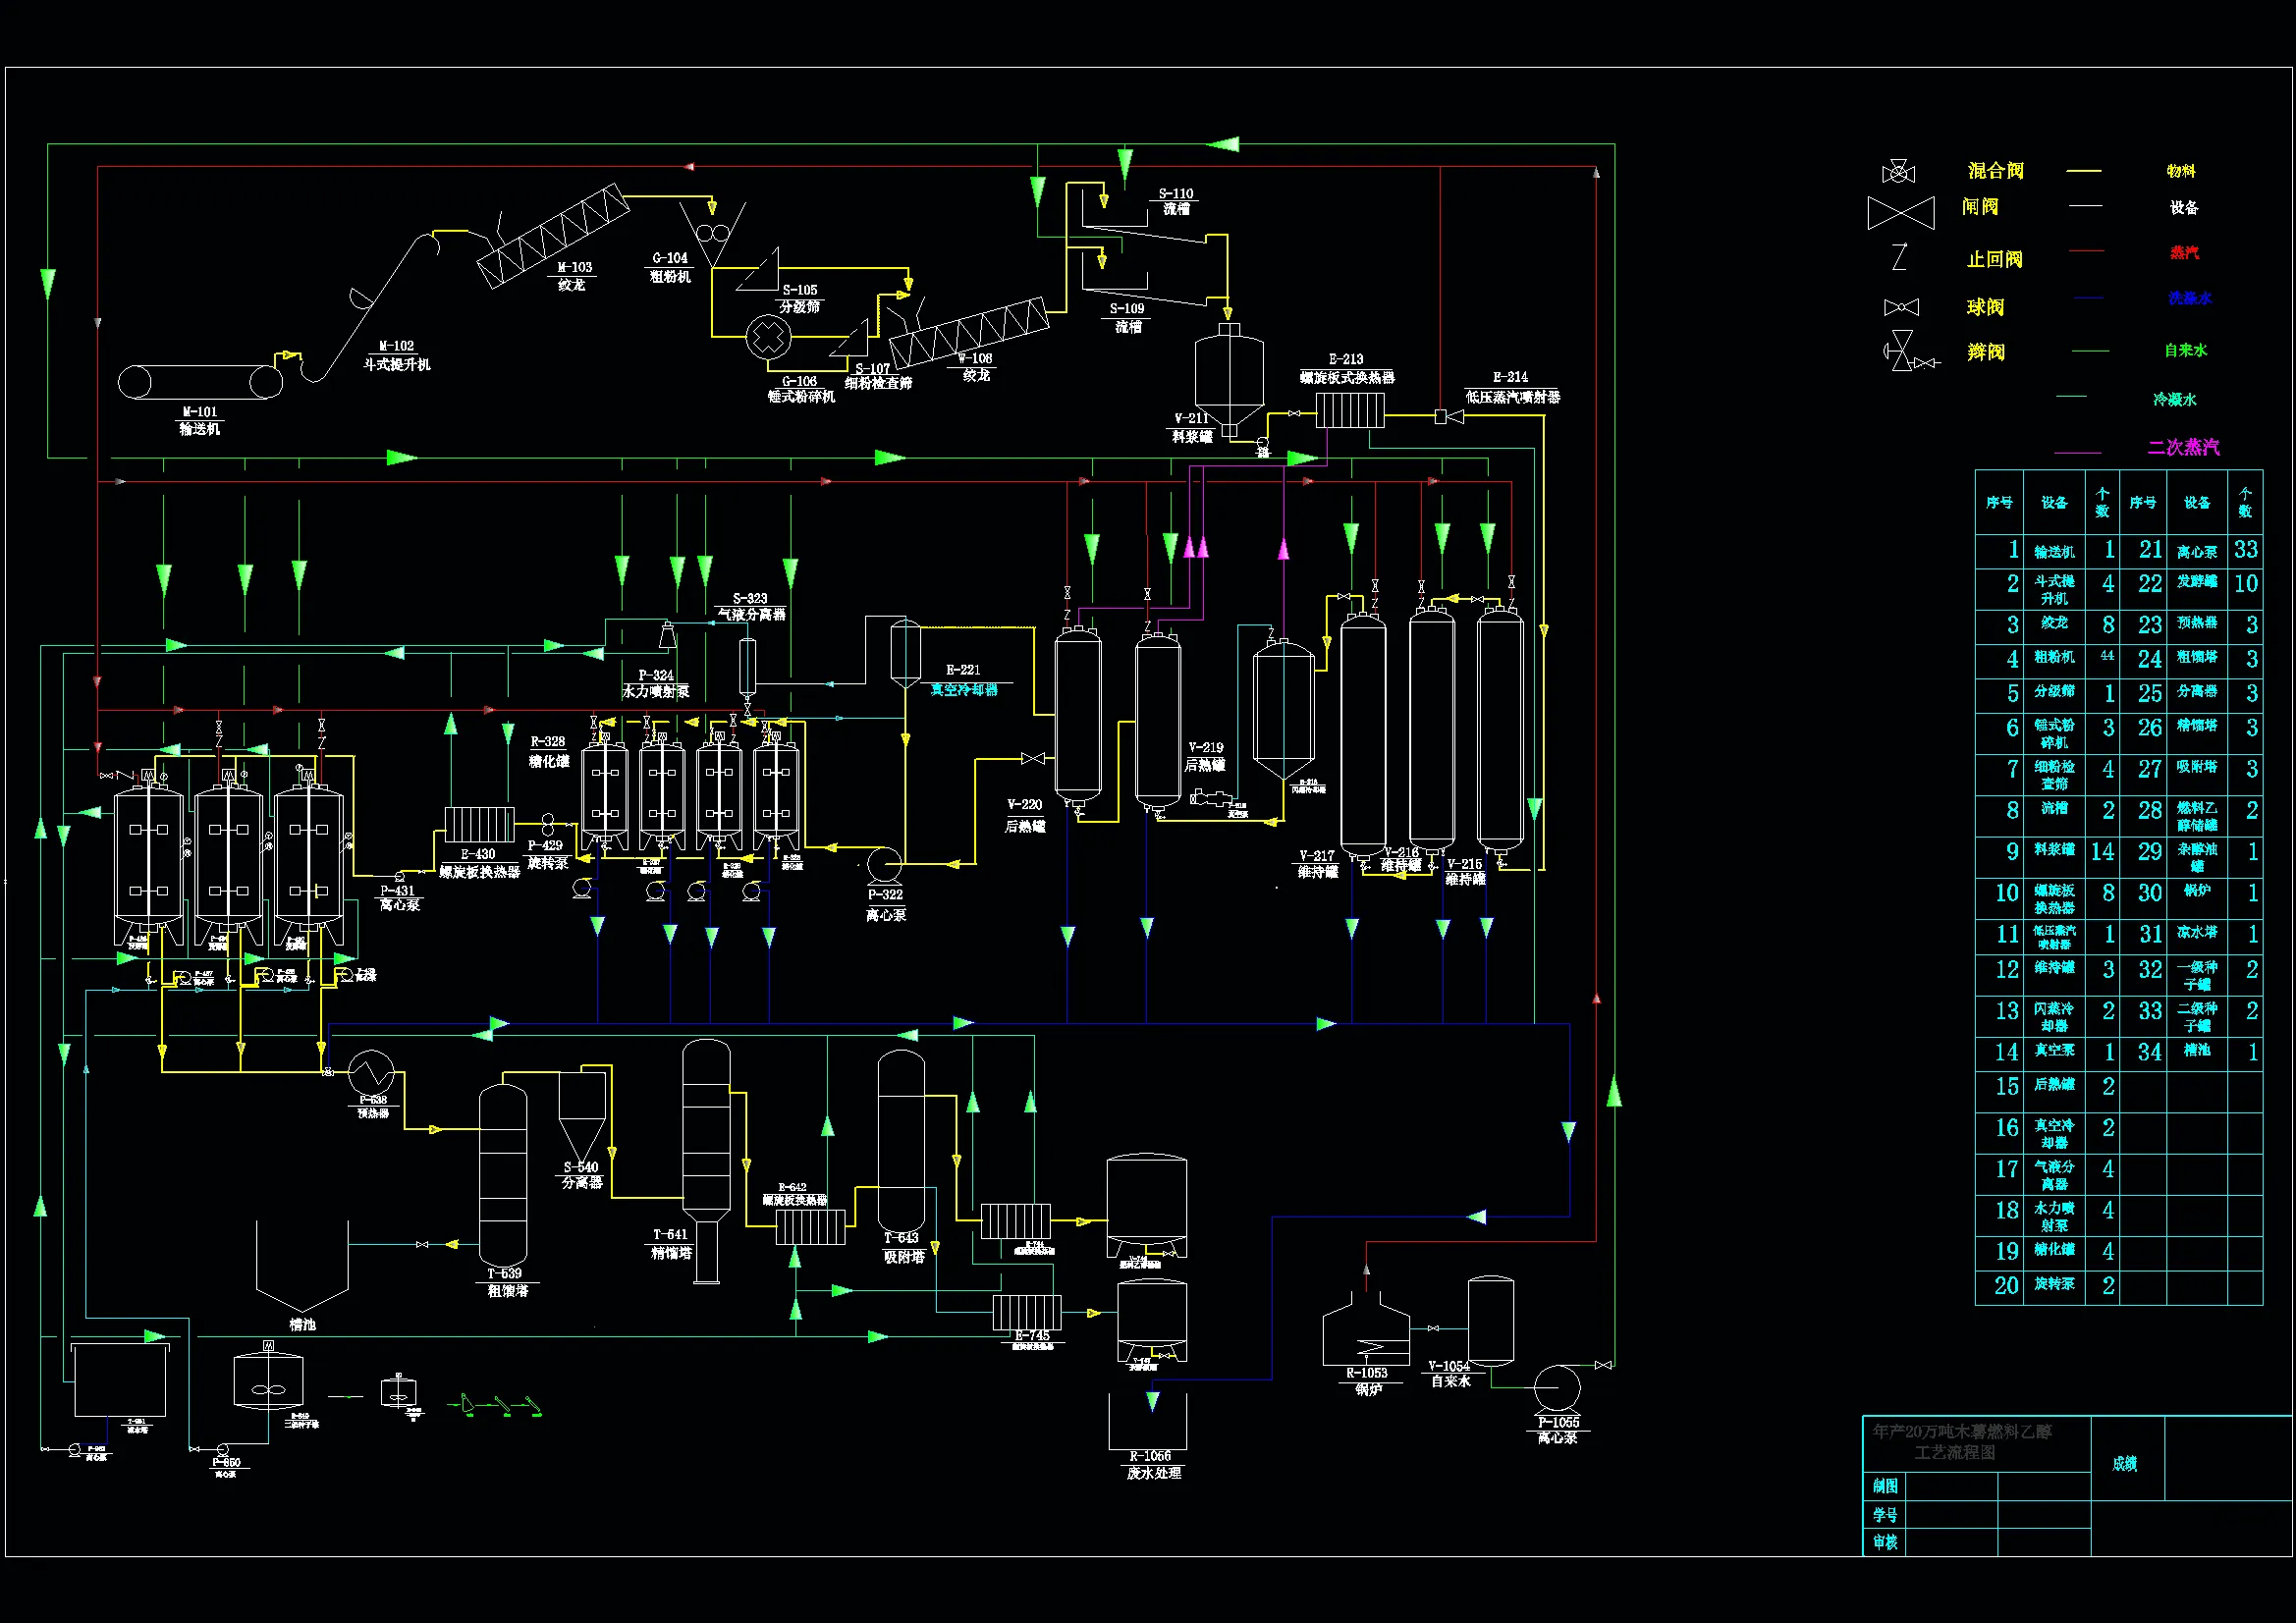
Task: Select the V-211 slurry tank vessel
Action: (x=1229, y=378)
